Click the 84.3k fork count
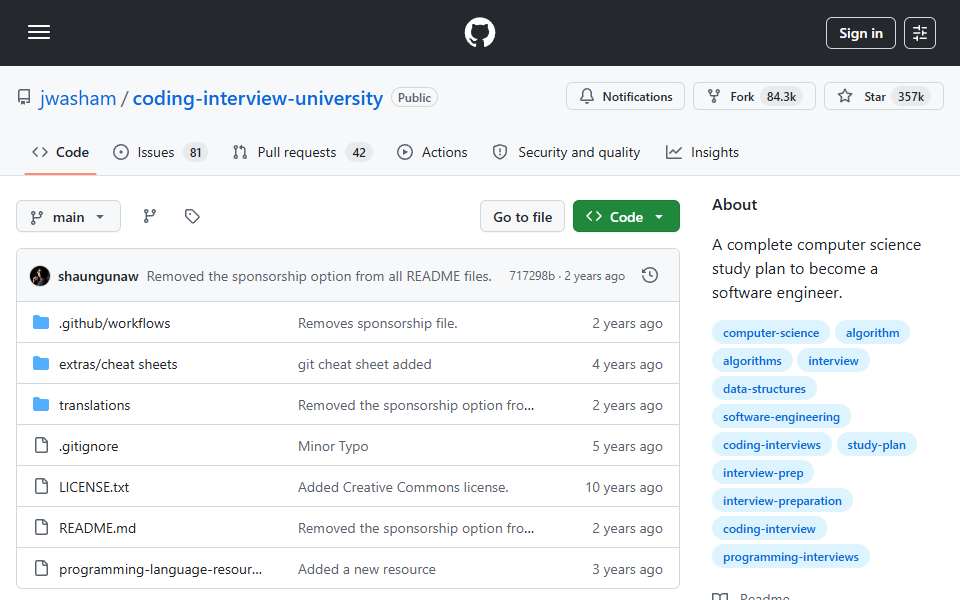The height and width of the screenshot is (600, 960). (x=781, y=97)
